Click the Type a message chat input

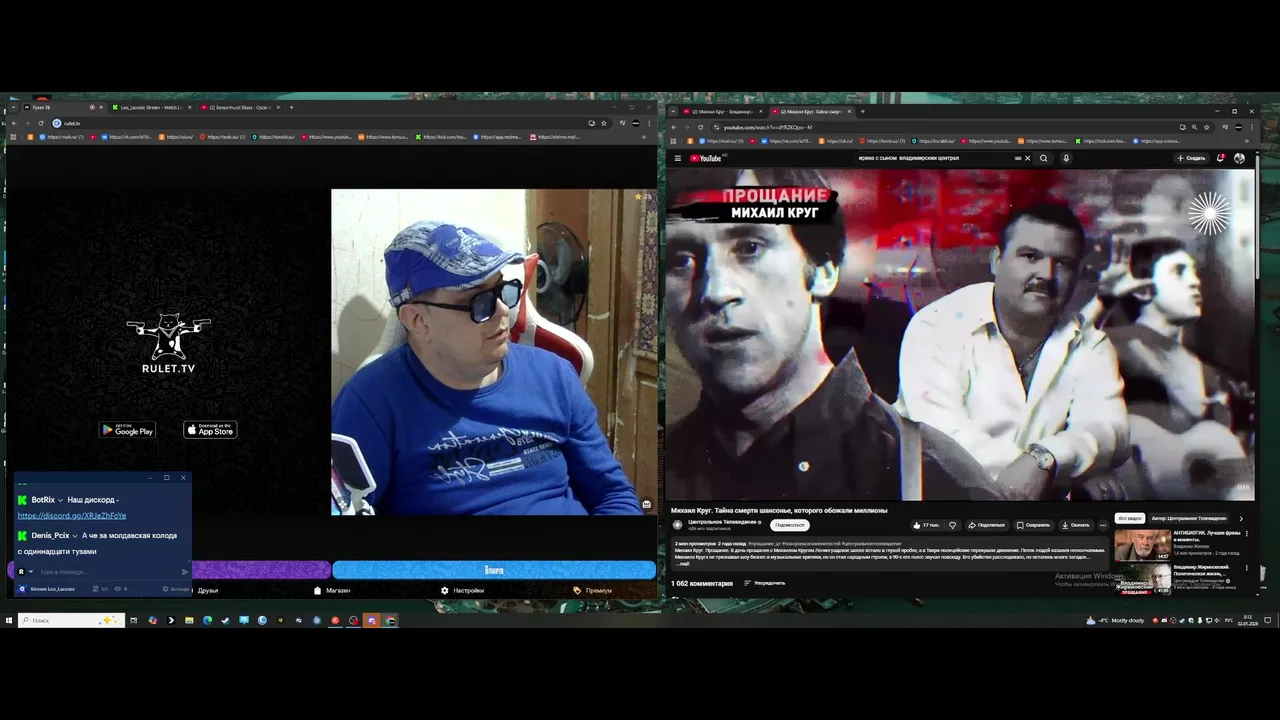tap(108, 572)
